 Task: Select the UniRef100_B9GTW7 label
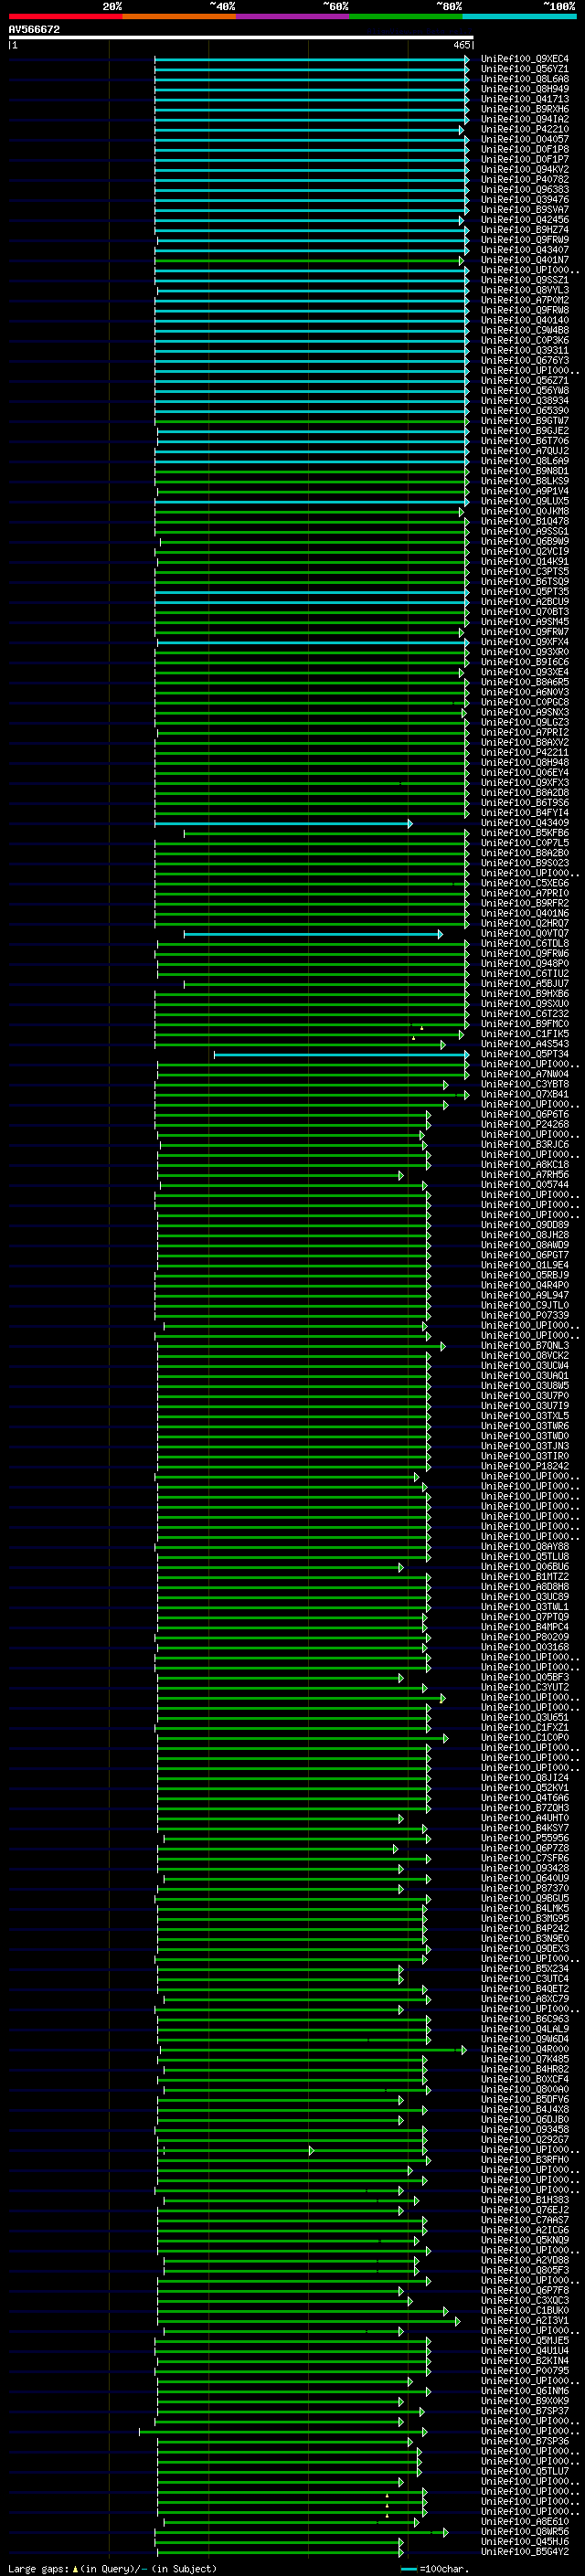point(524,422)
